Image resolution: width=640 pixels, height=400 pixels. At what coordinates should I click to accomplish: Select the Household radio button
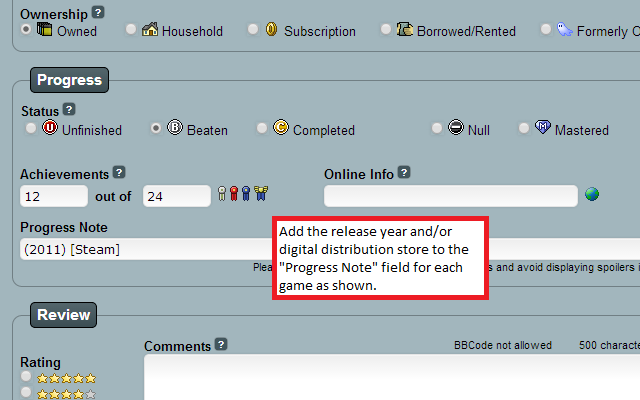click(131, 29)
